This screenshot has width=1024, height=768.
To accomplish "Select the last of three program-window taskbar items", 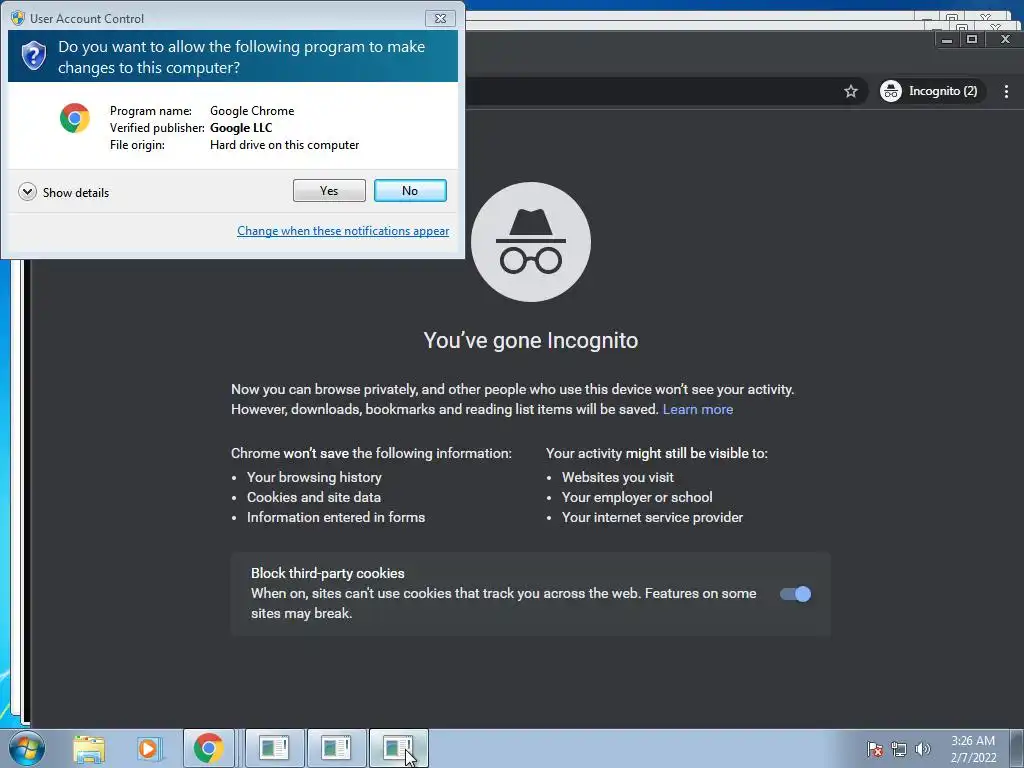I will [398, 748].
